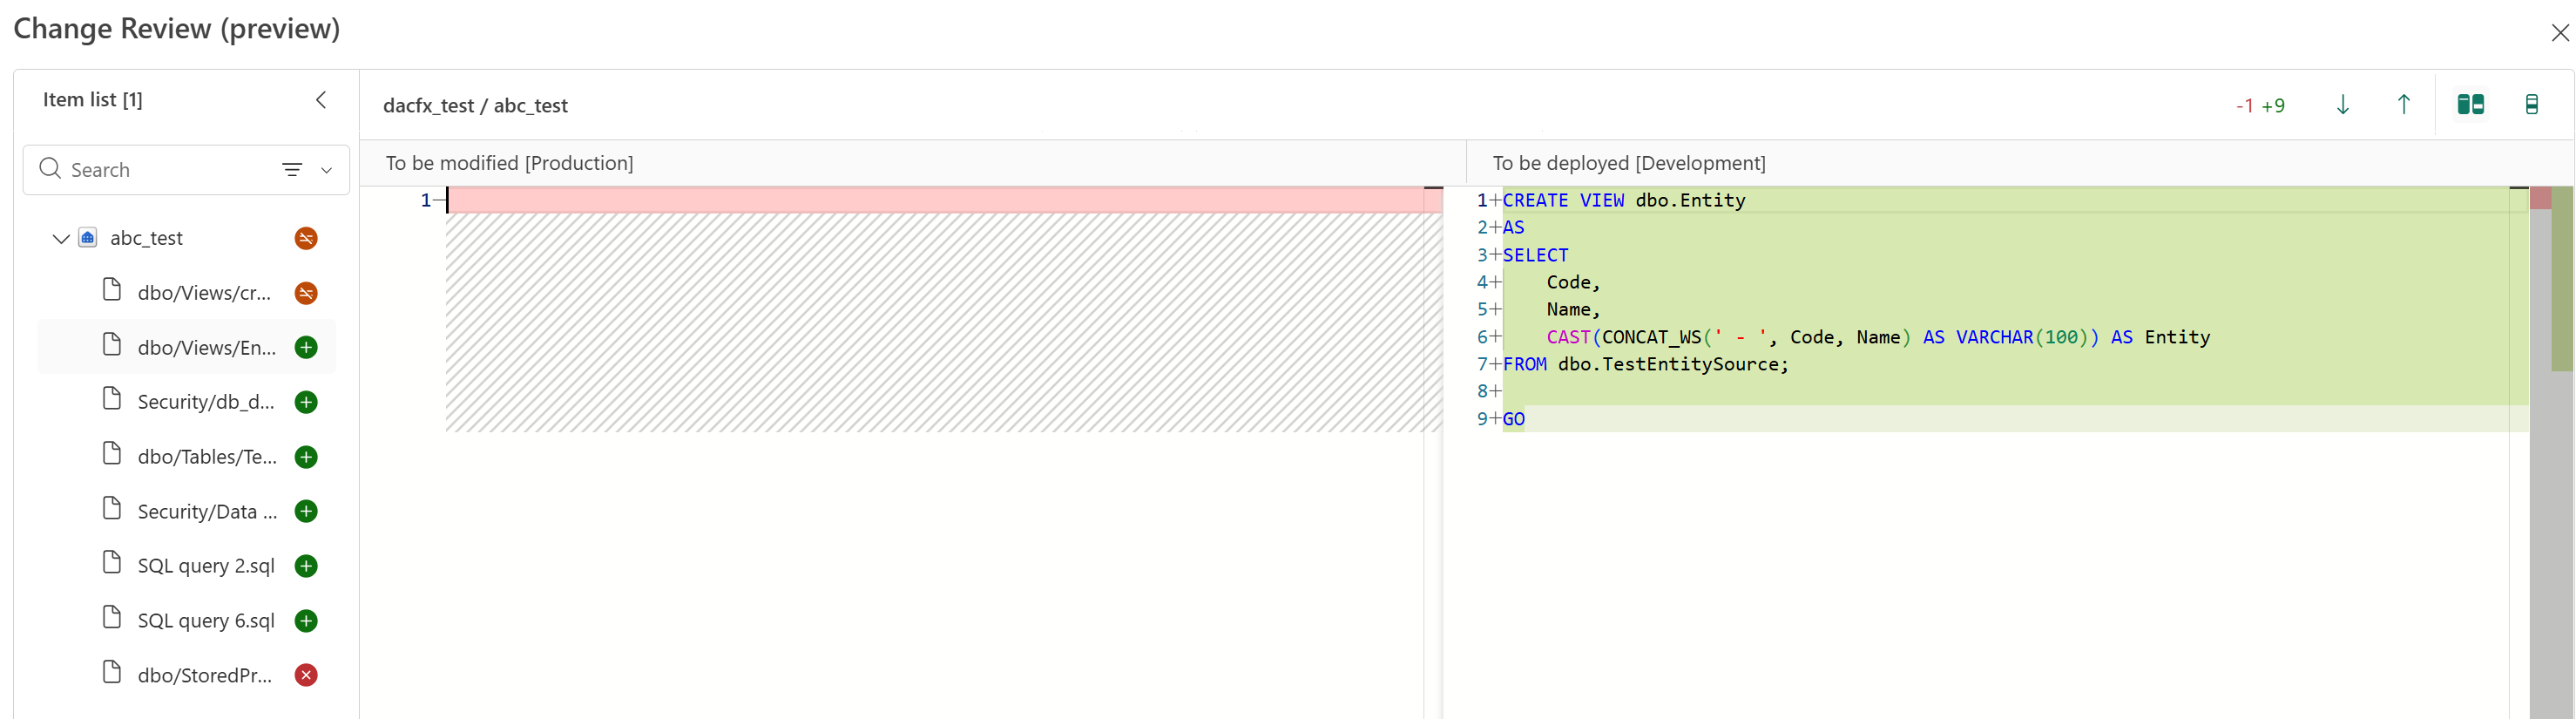Open SQL query 6.sql item
The width and height of the screenshot is (2576, 719).
tap(206, 621)
